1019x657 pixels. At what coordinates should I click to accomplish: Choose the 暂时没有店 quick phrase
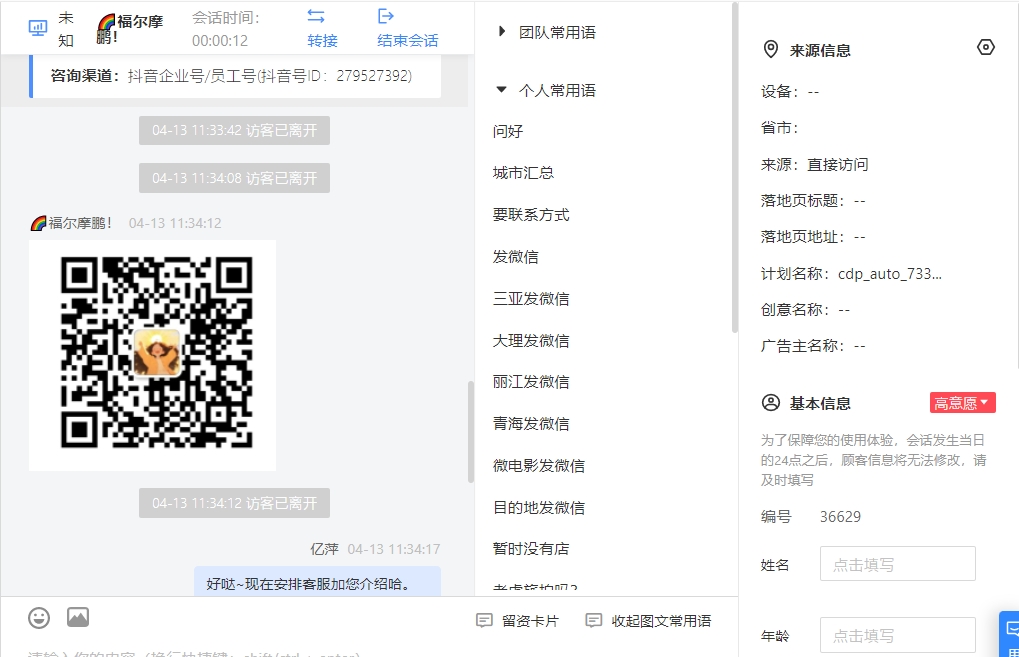click(531, 548)
